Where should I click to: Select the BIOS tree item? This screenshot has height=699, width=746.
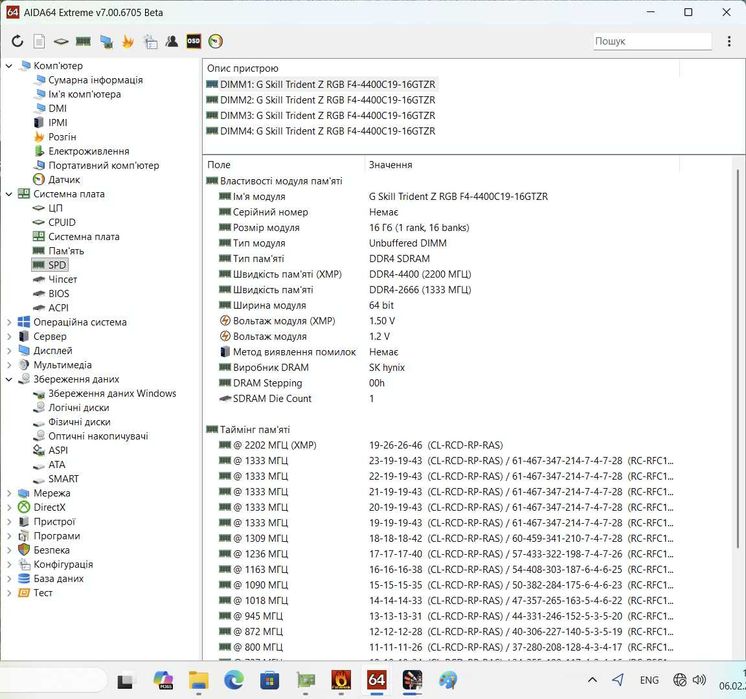(51, 294)
